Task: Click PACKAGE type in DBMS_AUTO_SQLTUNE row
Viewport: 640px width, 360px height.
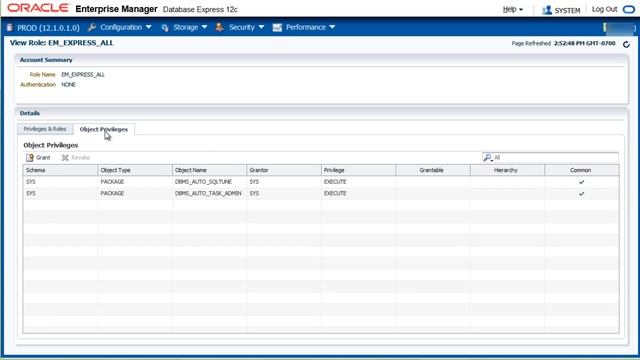Action: click(x=112, y=182)
